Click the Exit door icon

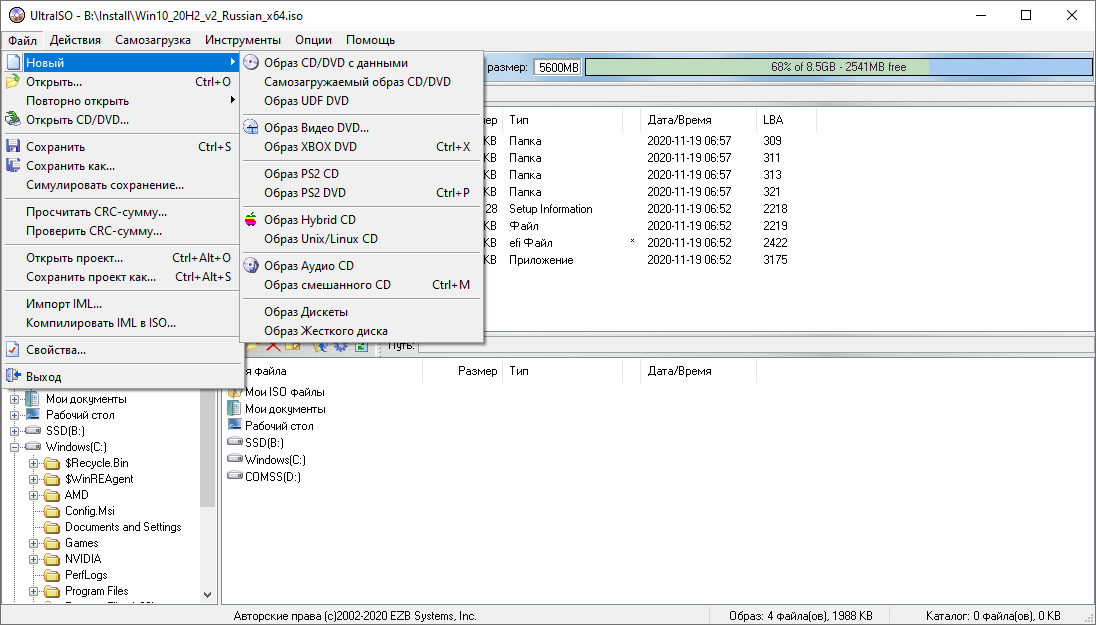click(13, 376)
